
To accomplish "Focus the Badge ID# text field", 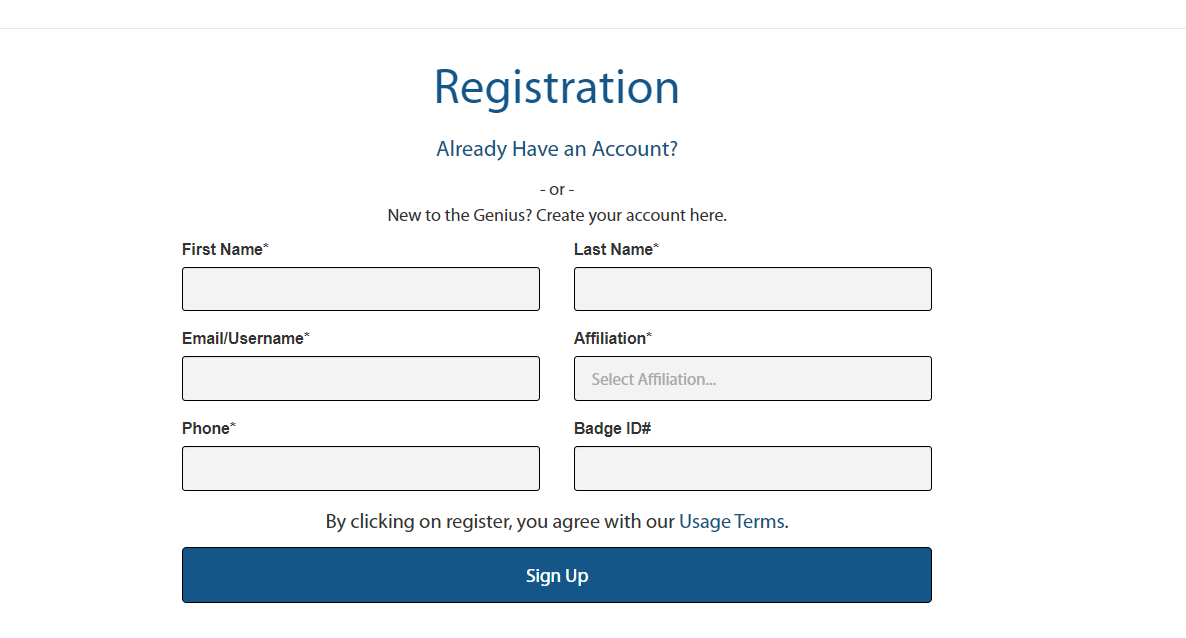I will pos(753,469).
